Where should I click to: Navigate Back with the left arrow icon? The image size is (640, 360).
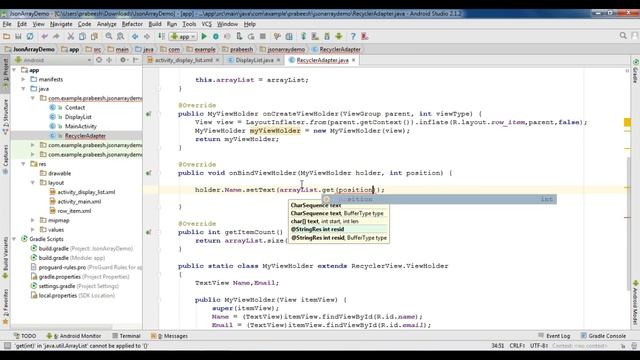135,36
